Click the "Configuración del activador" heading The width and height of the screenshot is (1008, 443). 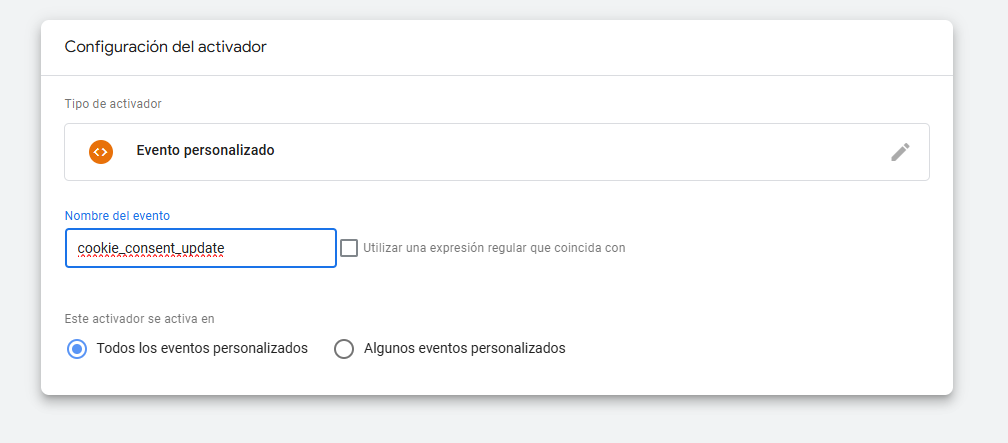pos(165,47)
